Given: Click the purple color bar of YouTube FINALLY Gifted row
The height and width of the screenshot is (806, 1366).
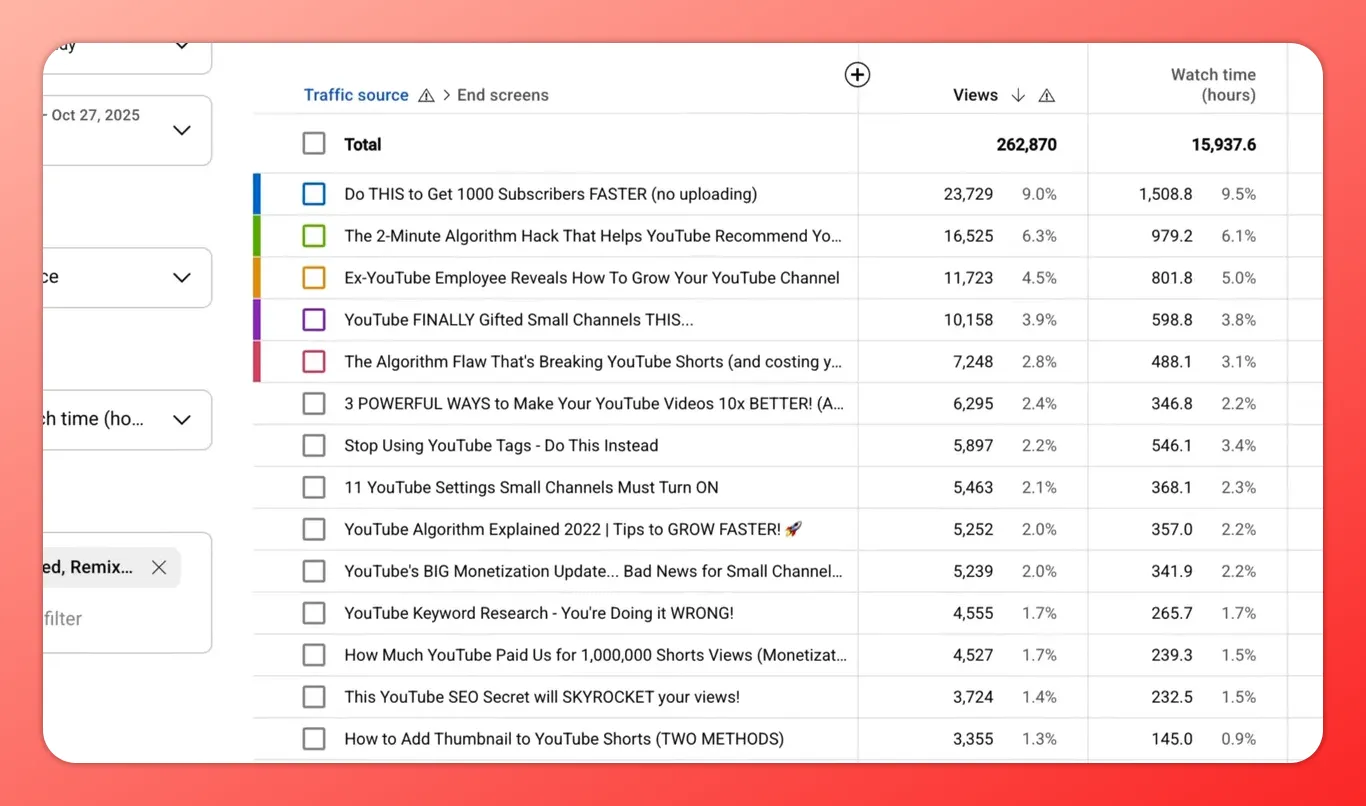Looking at the screenshot, I should (x=257, y=320).
